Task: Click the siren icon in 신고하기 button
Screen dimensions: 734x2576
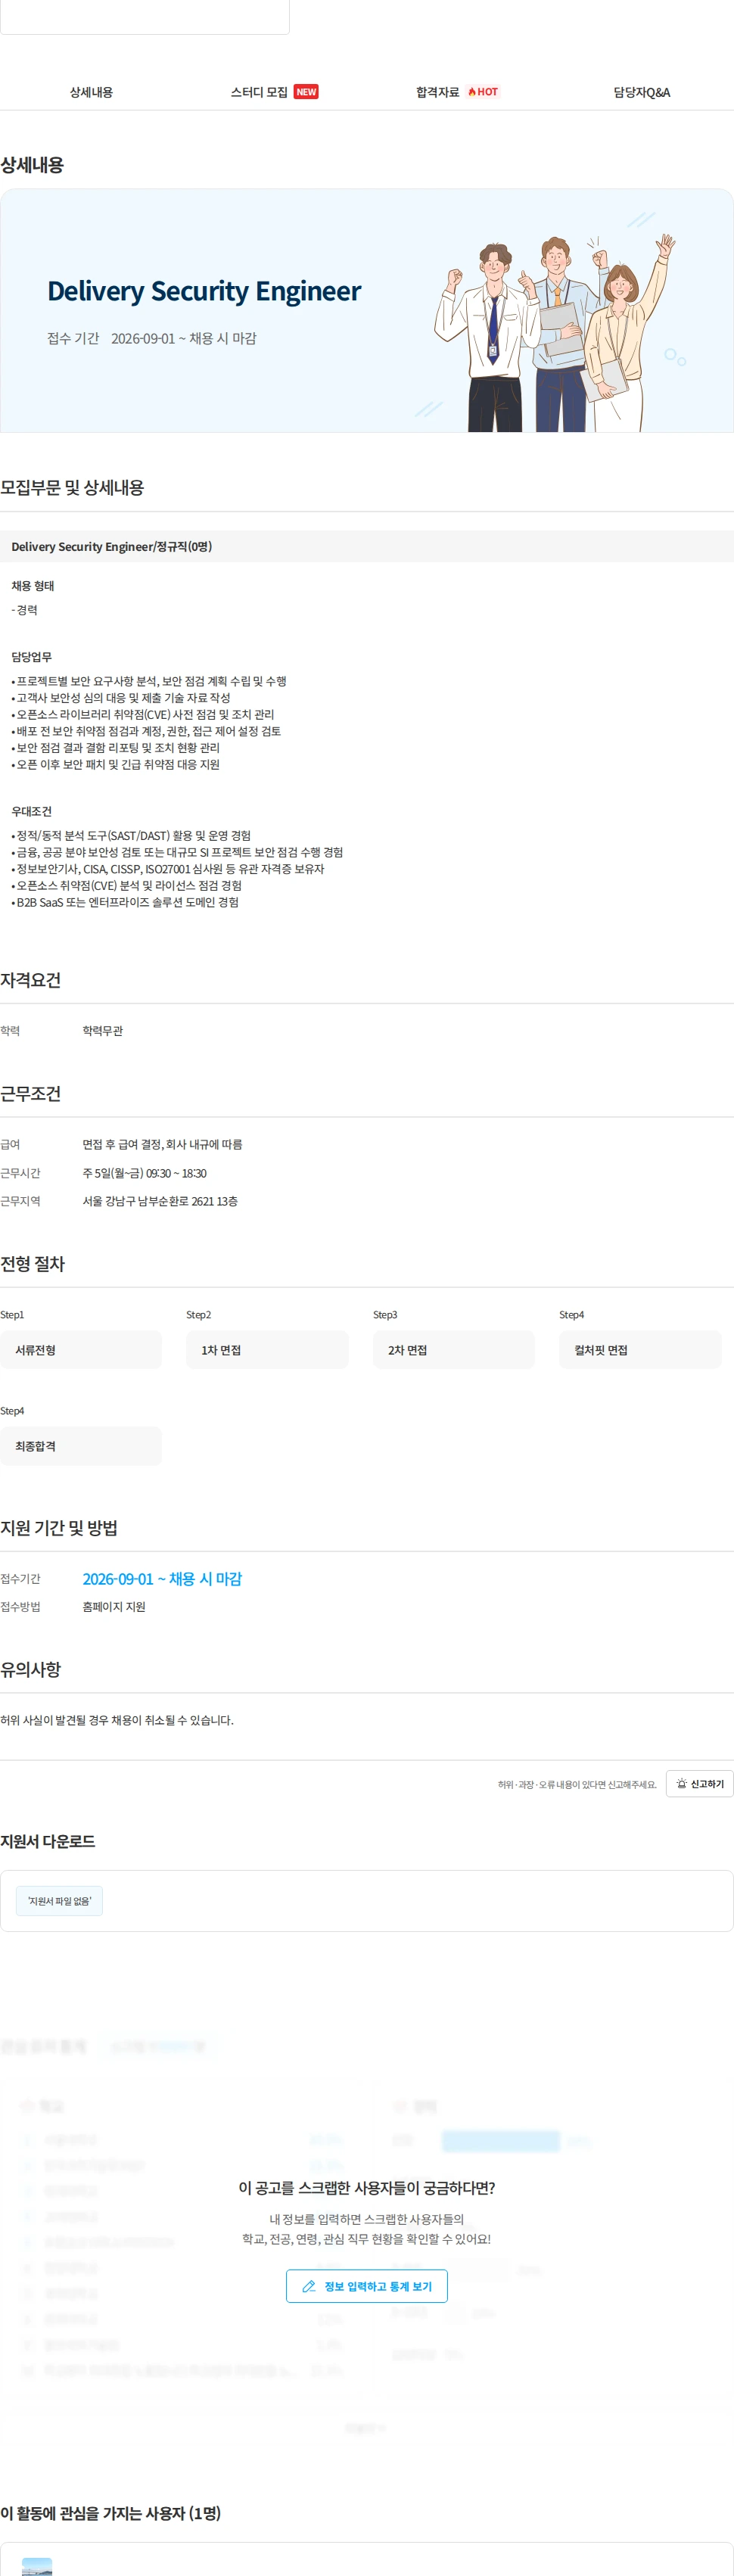Action: (x=682, y=1783)
